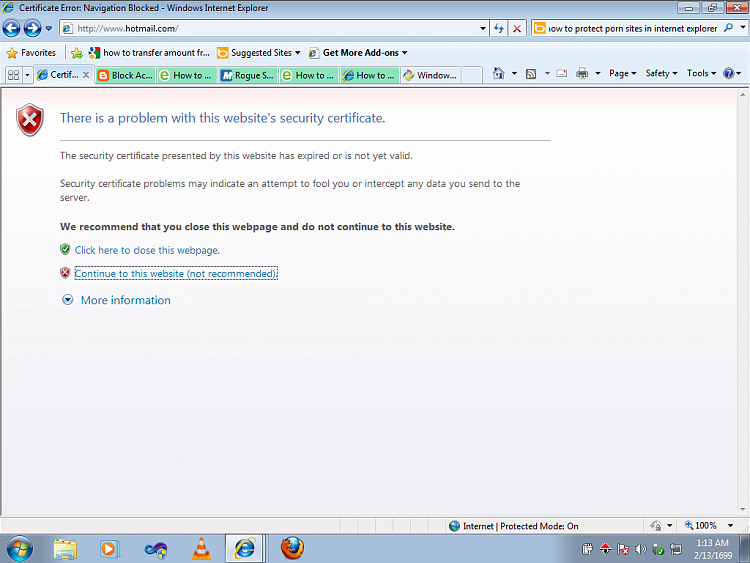Expand Print options dropdown arrow
This screenshot has height=563, width=750.
pos(598,73)
